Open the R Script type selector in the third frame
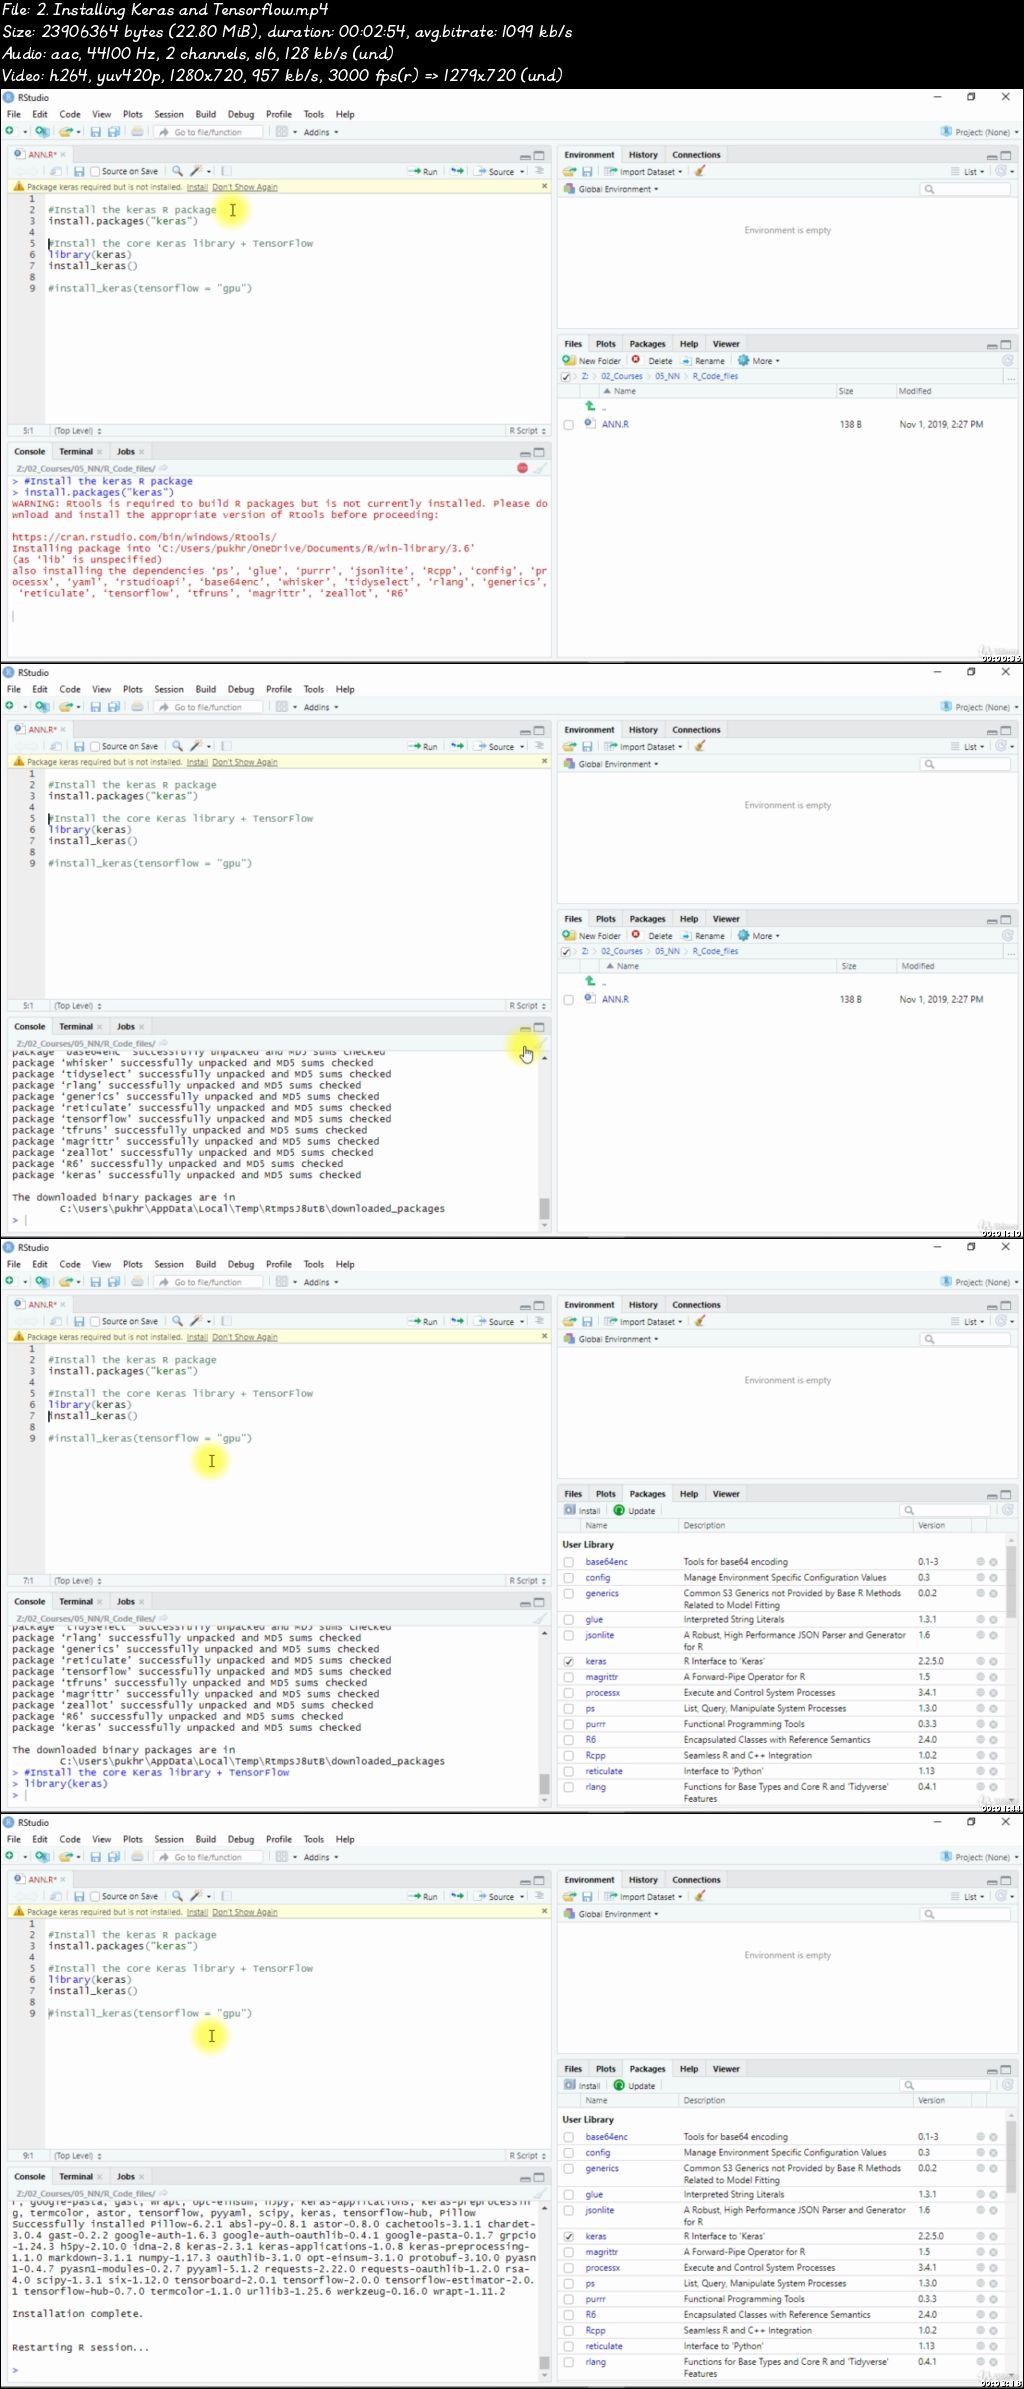Viewport: 1024px width, 2389px height. (x=527, y=1581)
